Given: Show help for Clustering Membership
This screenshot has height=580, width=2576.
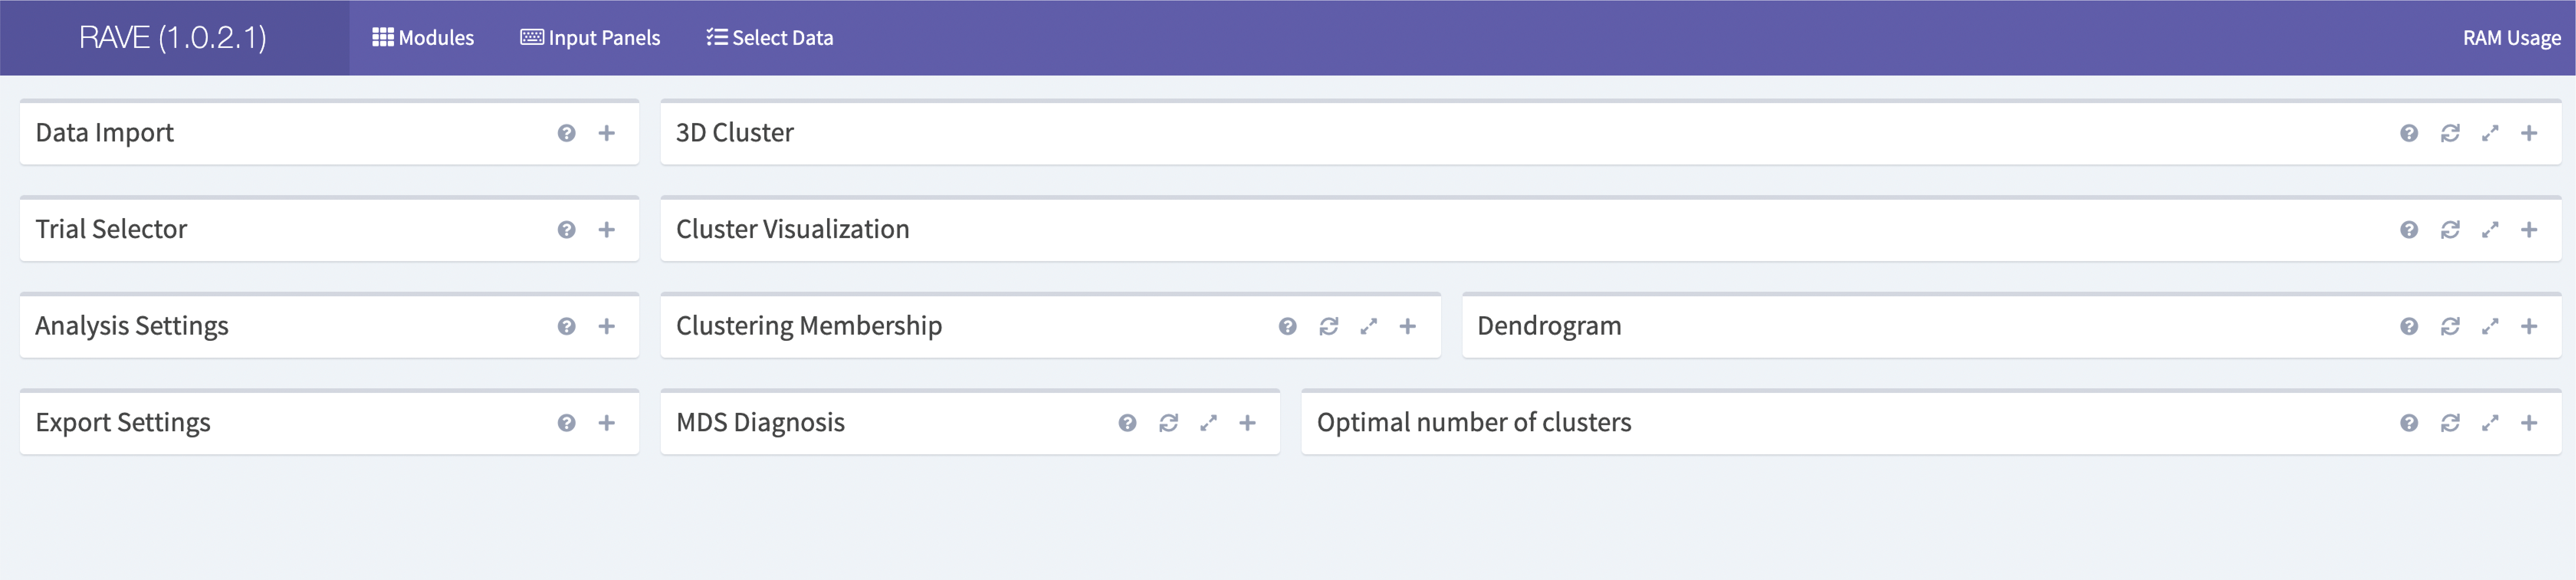Looking at the screenshot, I should (x=1287, y=326).
